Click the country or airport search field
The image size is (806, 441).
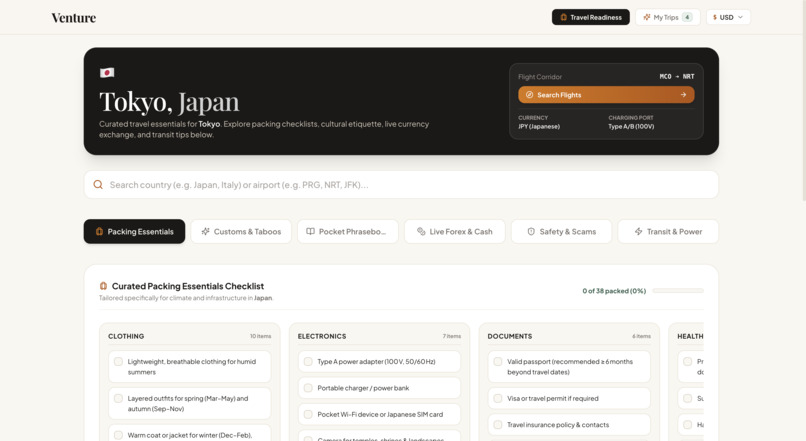pyautogui.click(x=401, y=185)
